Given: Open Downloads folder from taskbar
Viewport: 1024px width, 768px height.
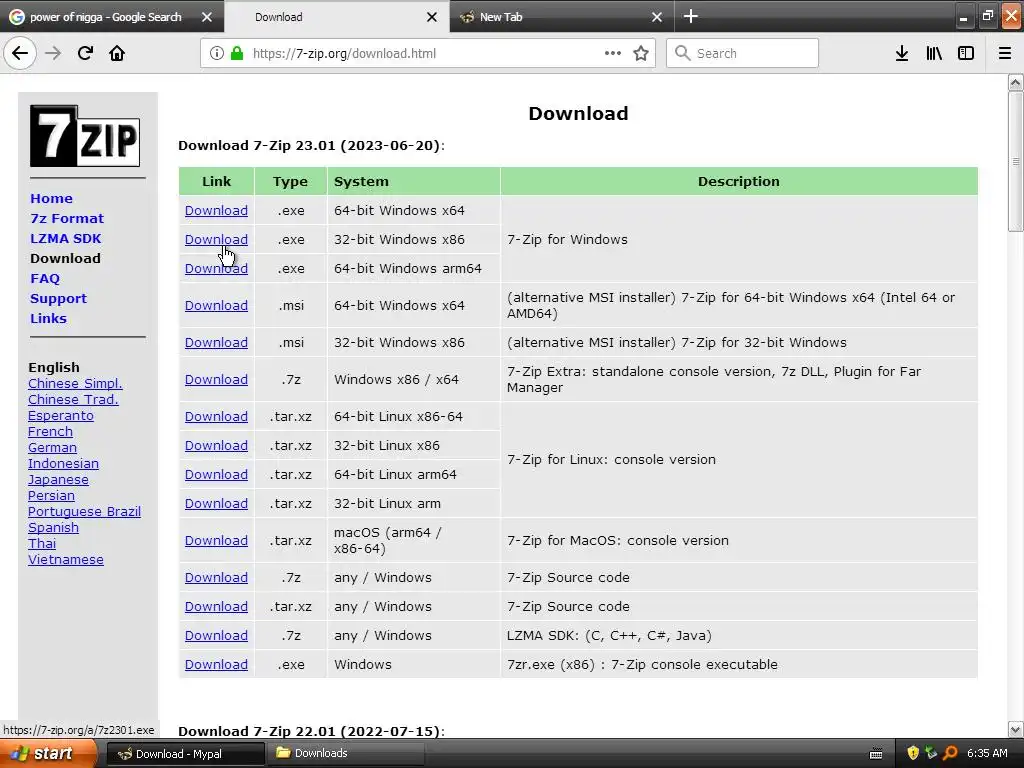Looking at the screenshot, I should (x=345, y=754).
